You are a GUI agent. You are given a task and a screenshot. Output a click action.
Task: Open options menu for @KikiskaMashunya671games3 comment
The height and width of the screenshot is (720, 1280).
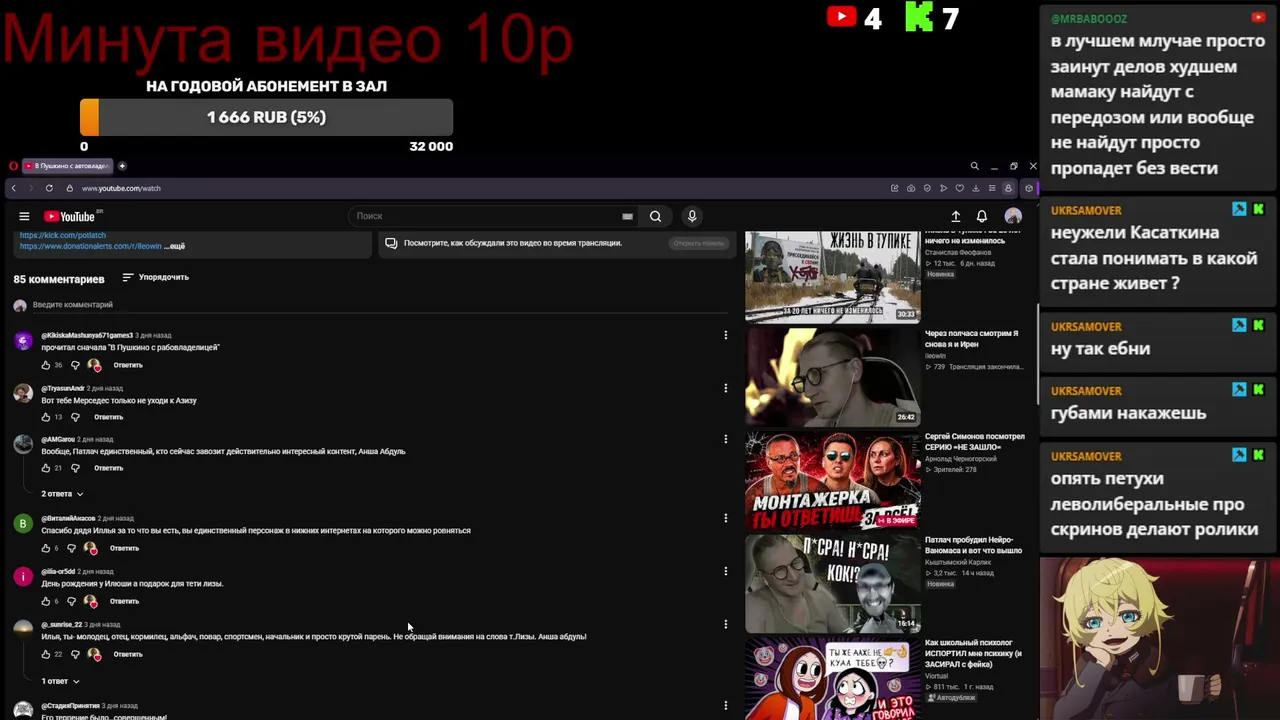726,335
